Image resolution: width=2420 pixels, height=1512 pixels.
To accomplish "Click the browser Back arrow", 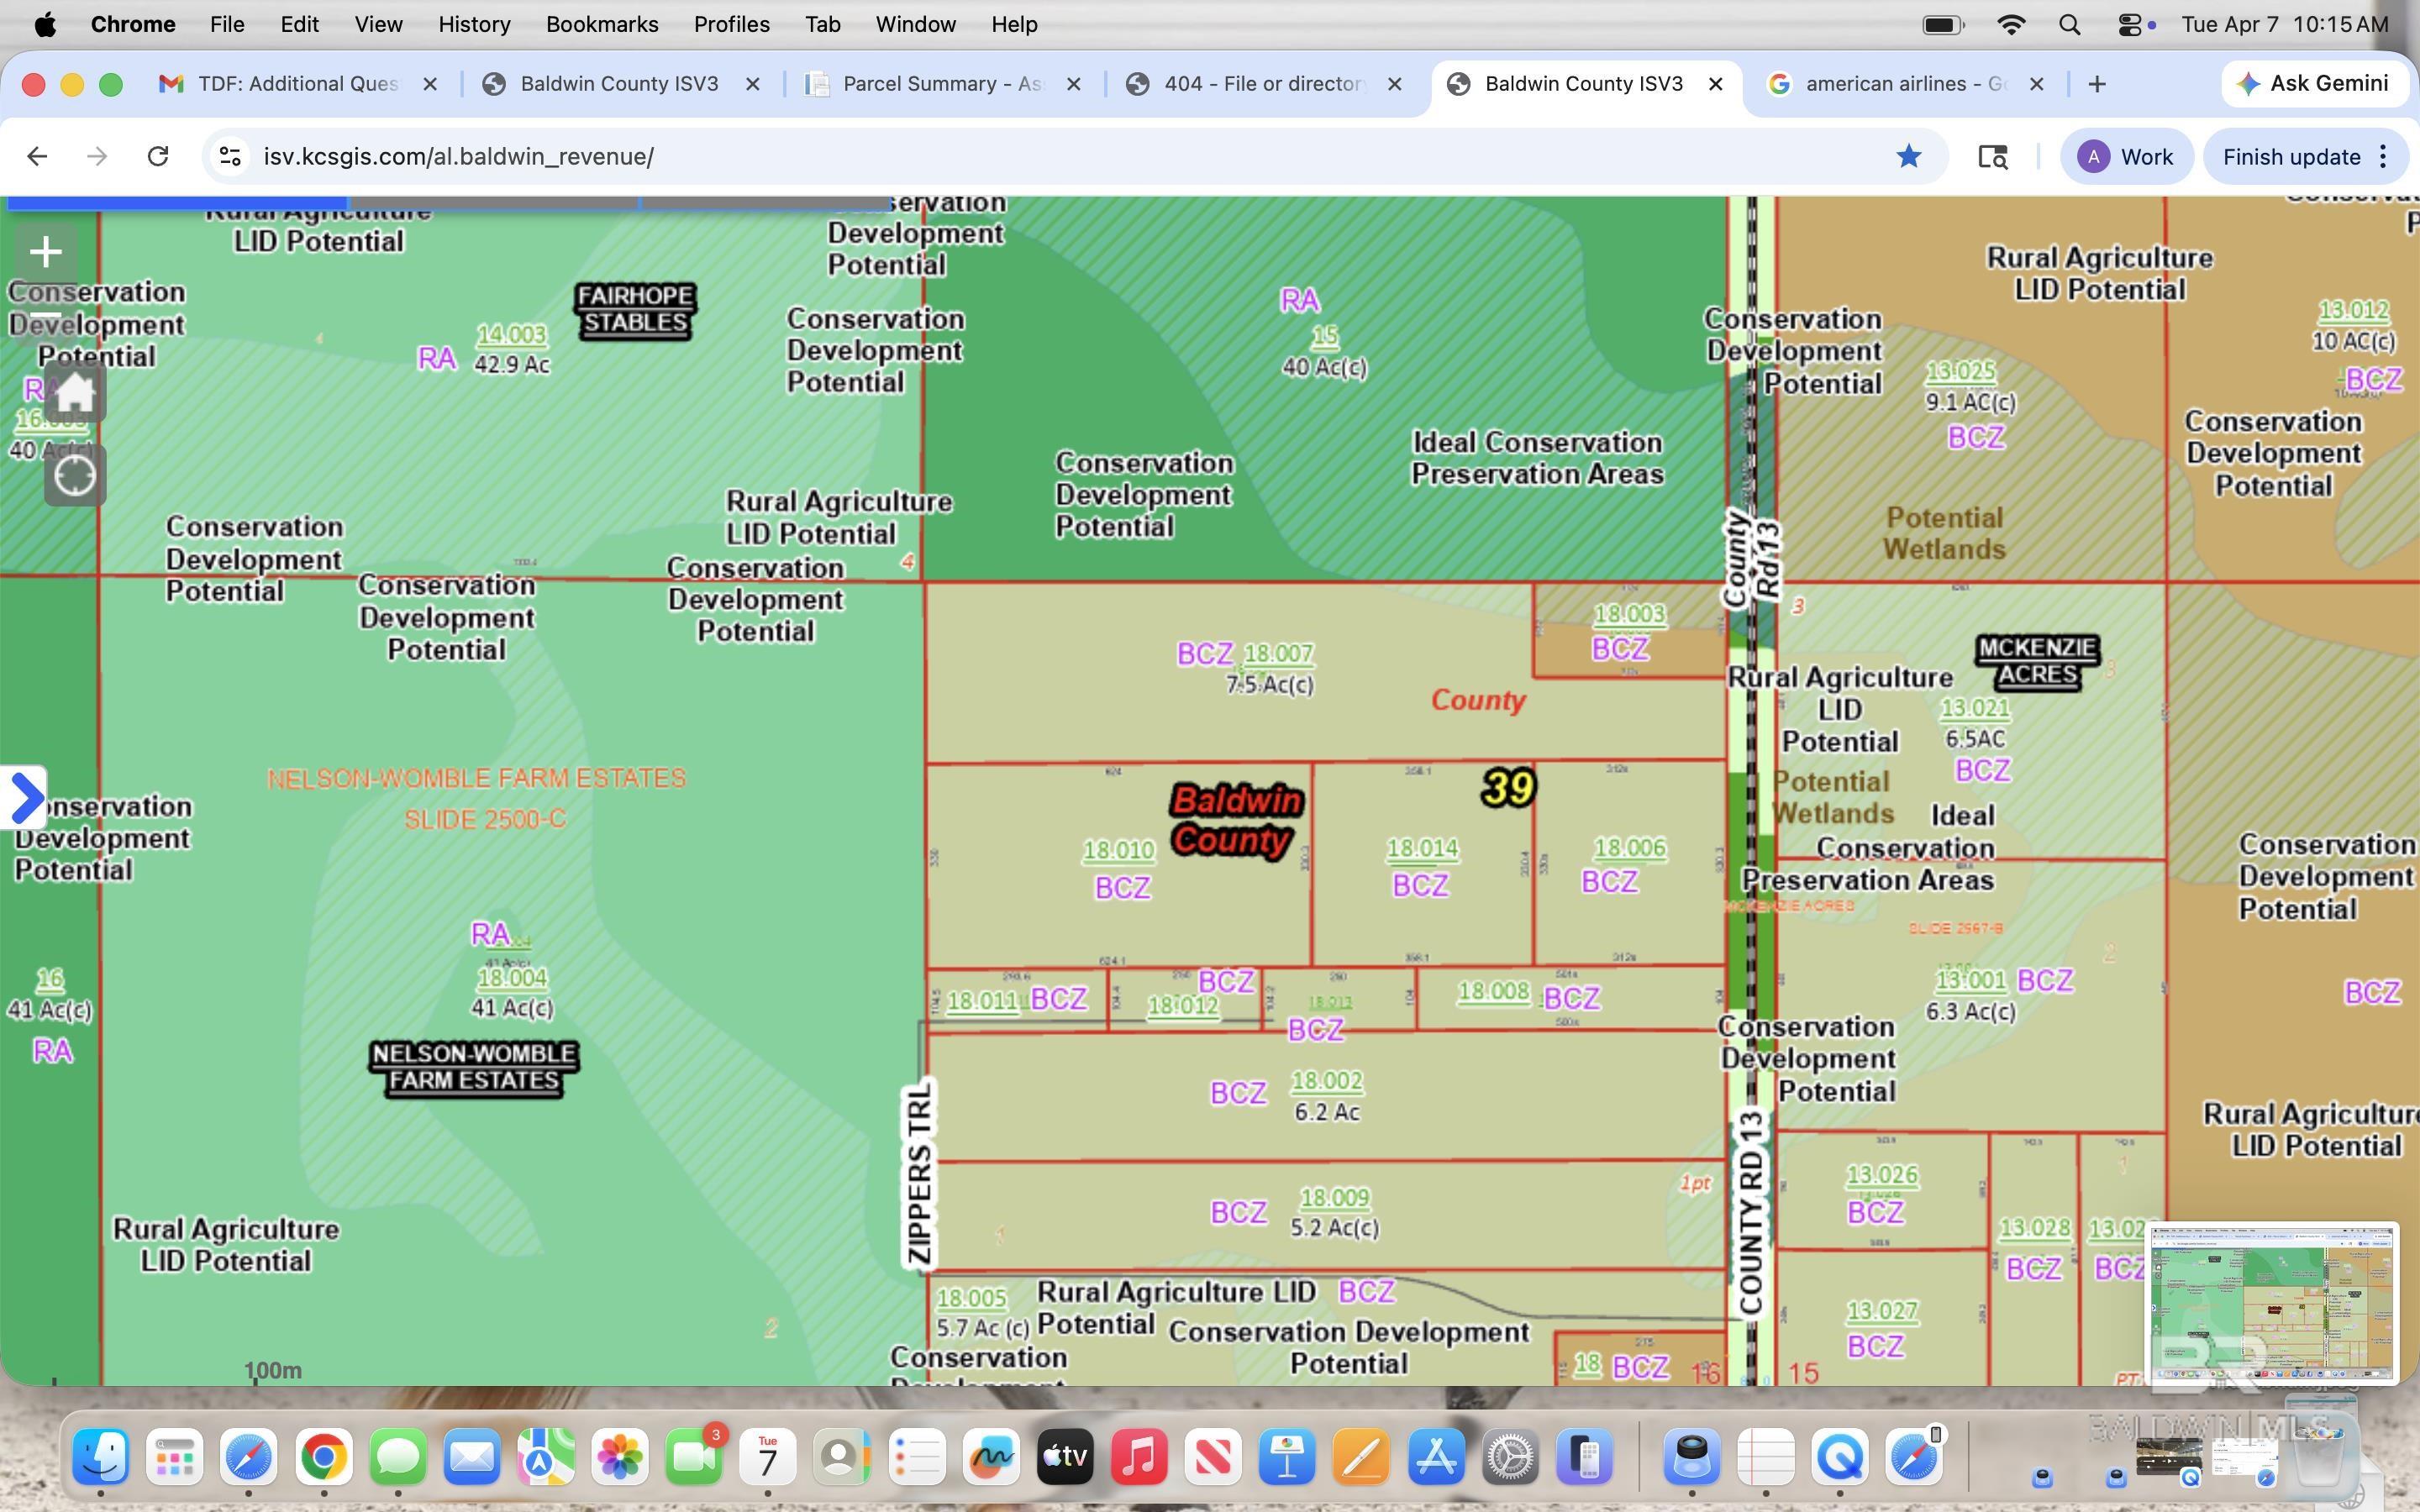I will click(x=37, y=156).
